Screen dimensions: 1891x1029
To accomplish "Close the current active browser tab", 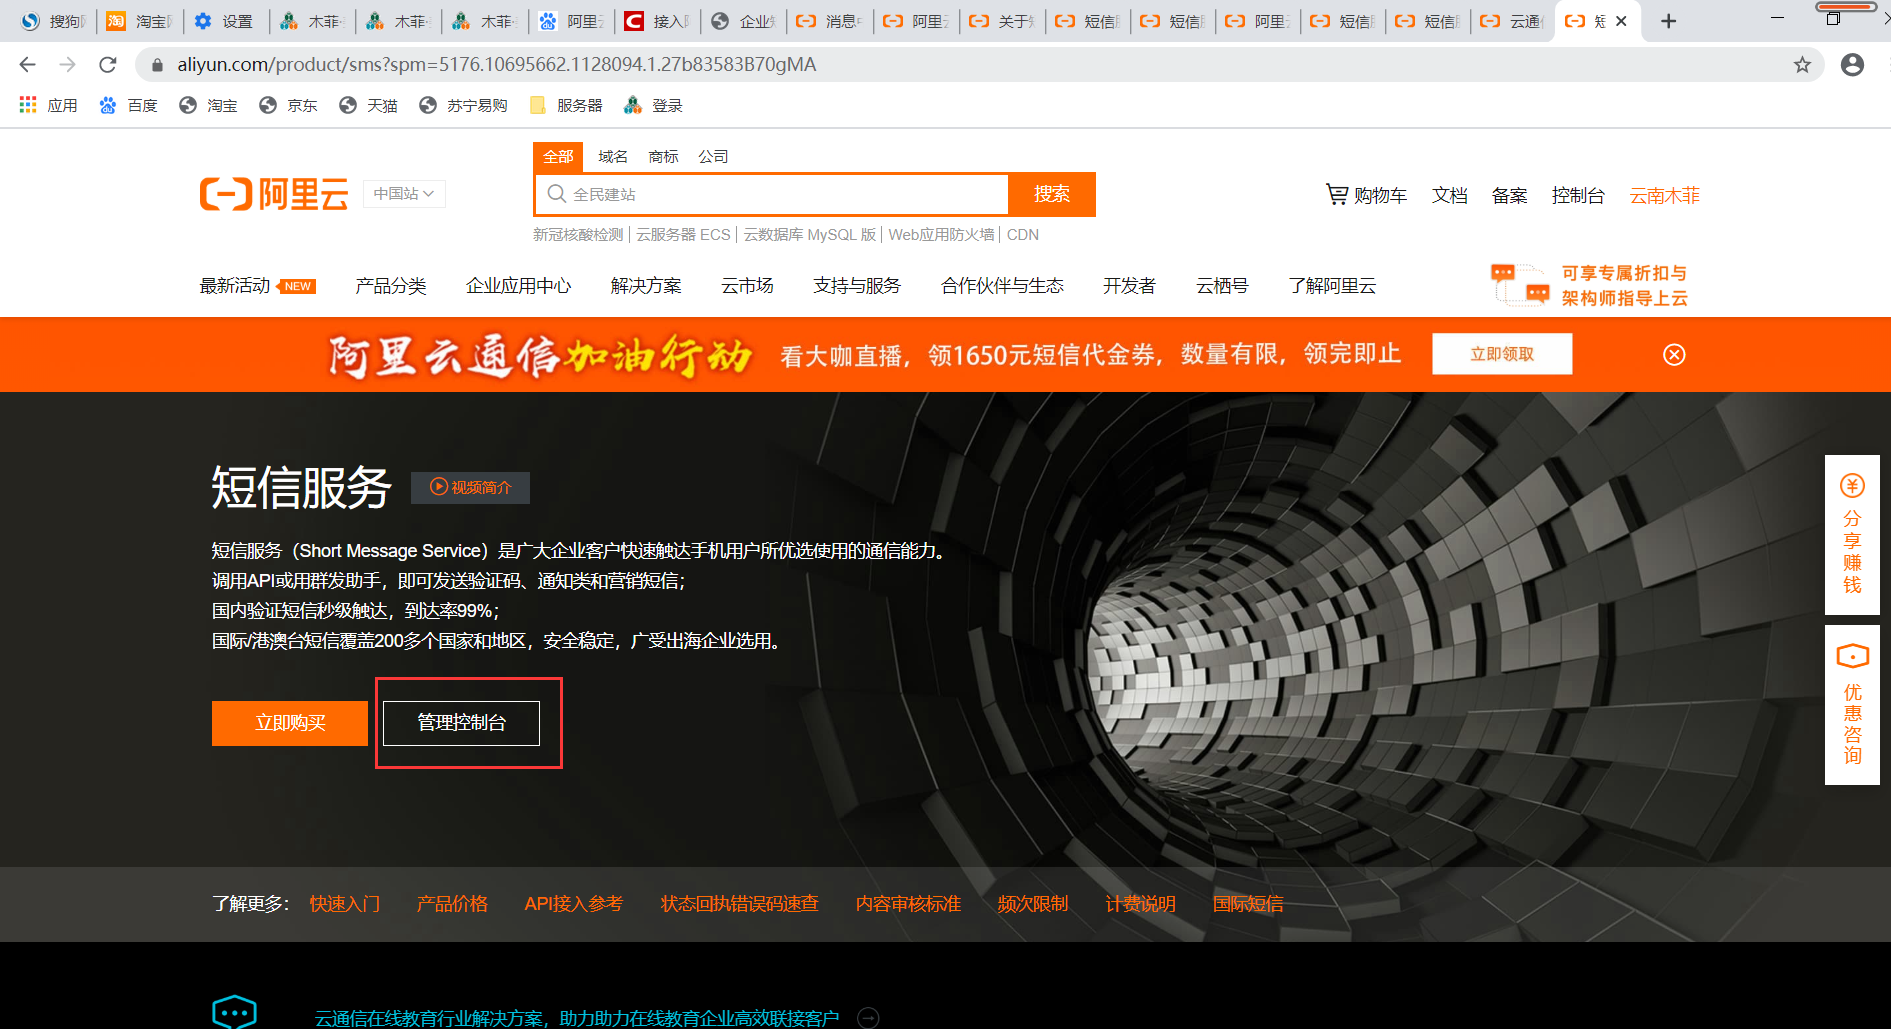I will pos(1621,21).
